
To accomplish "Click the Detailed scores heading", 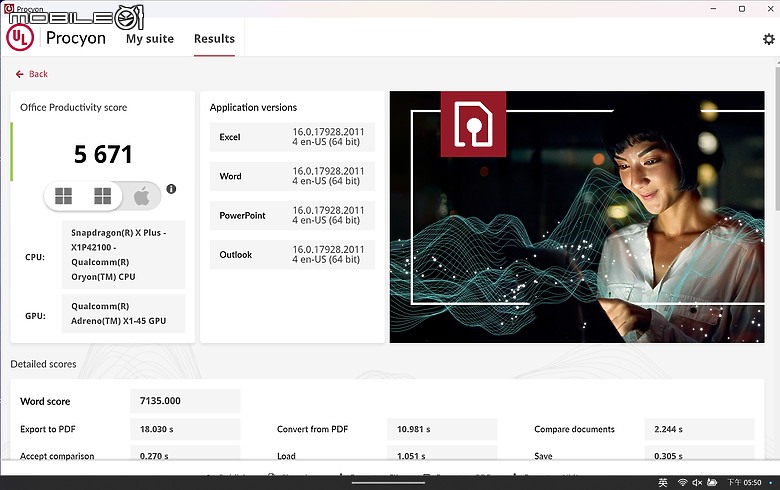I will click(x=43, y=364).
